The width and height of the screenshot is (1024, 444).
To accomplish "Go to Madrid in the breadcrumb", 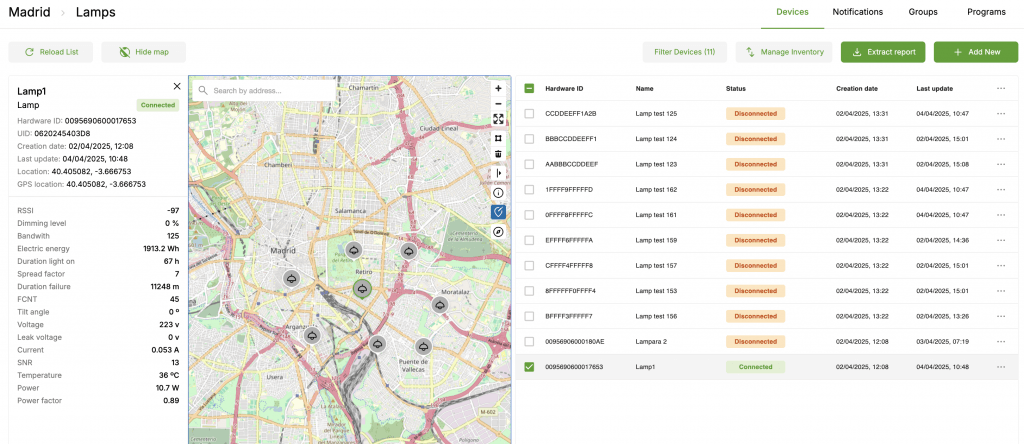I will pos(29,12).
